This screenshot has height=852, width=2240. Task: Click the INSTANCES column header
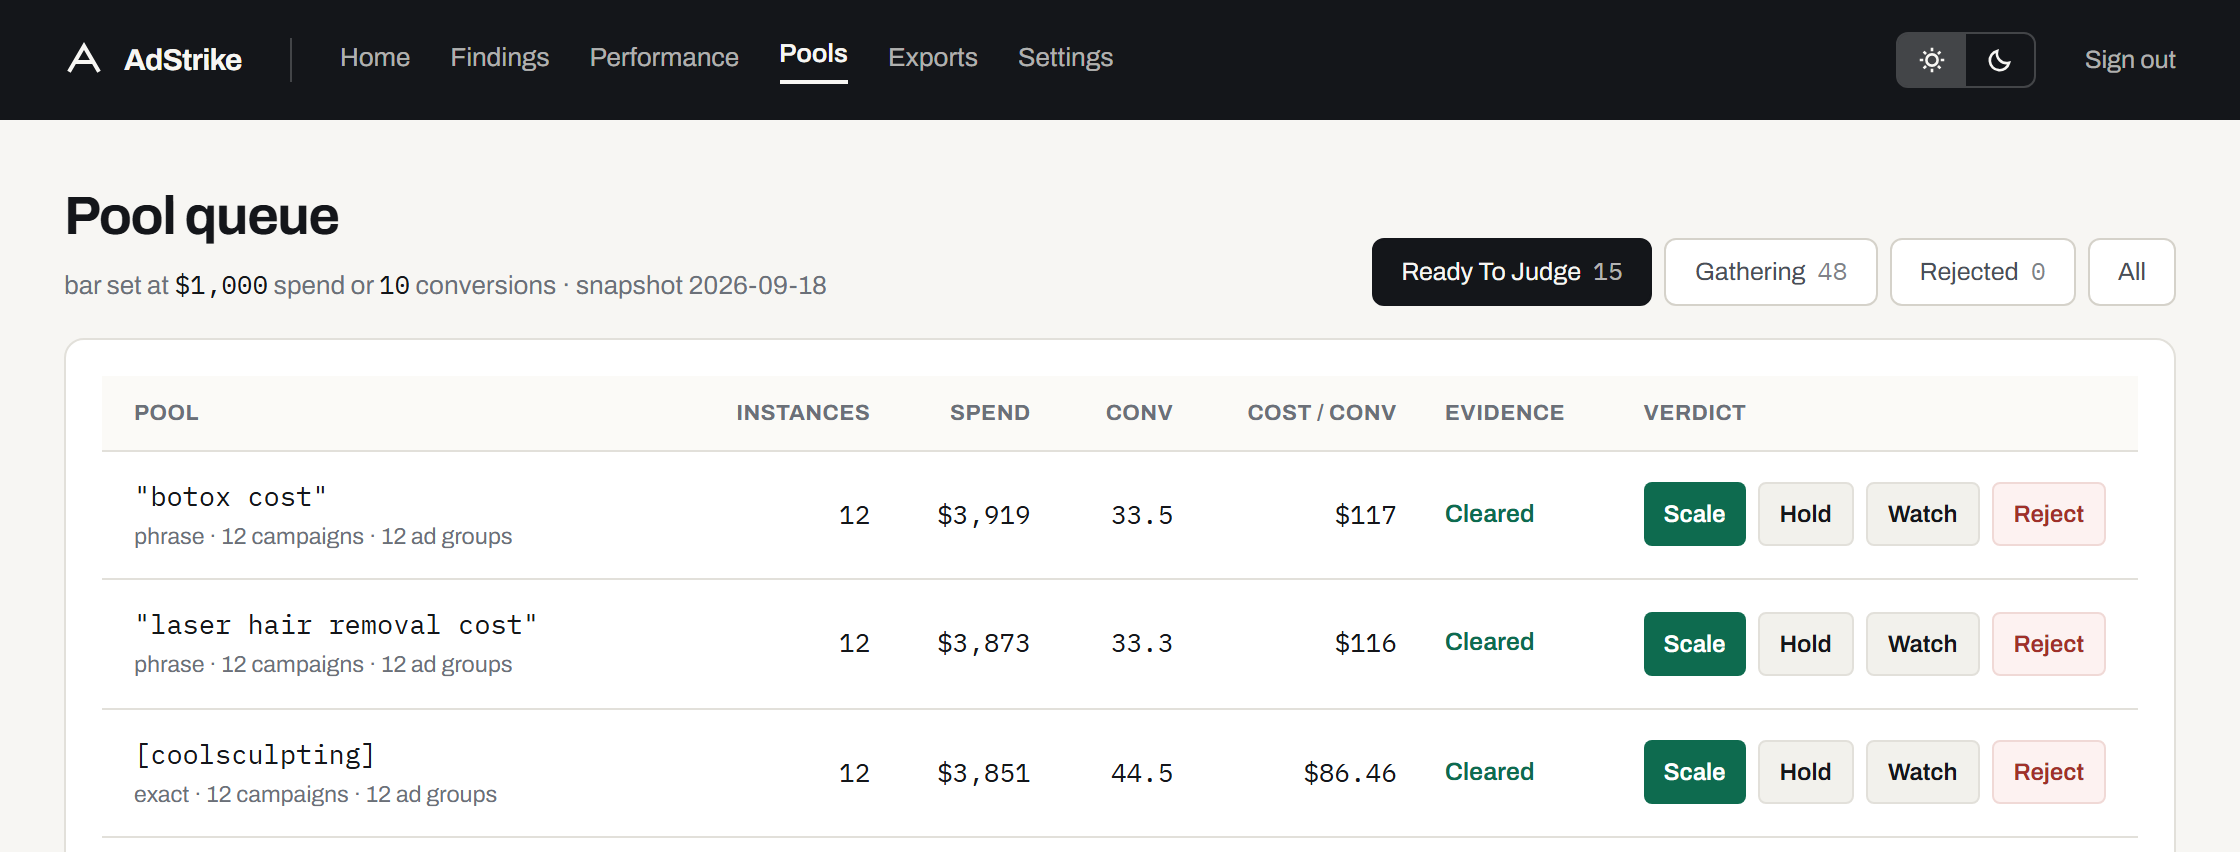tap(803, 413)
